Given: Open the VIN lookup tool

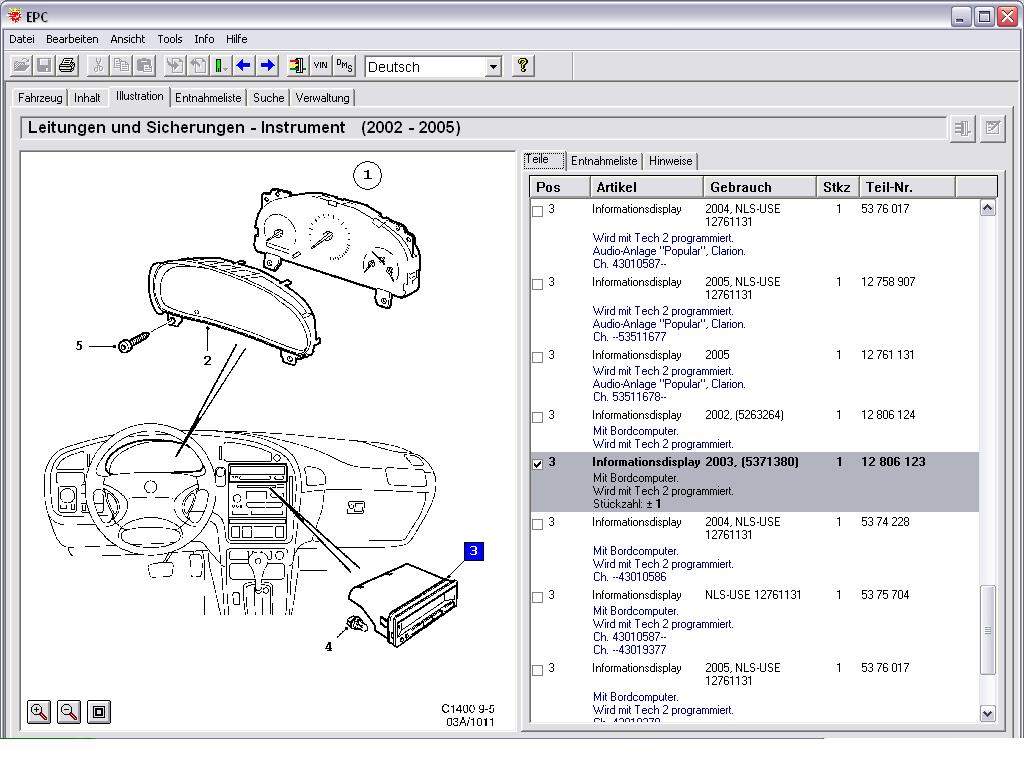Looking at the screenshot, I should [321, 66].
